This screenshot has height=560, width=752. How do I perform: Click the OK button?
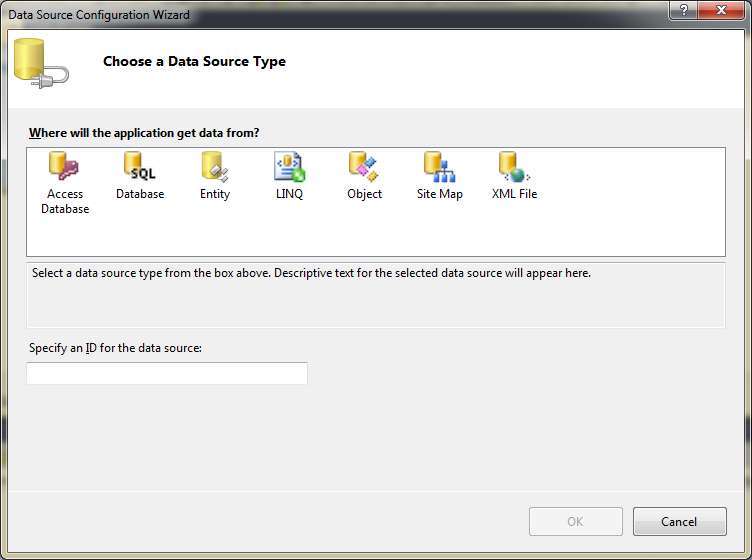576,521
